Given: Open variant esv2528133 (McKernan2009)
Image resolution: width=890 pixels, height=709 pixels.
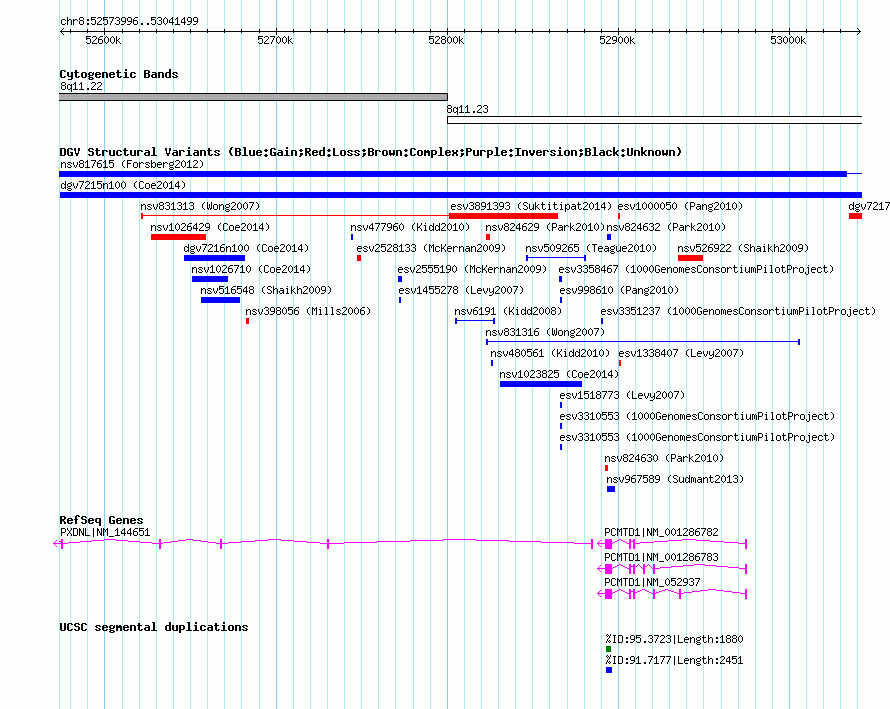Looking at the screenshot, I should (x=431, y=248).
